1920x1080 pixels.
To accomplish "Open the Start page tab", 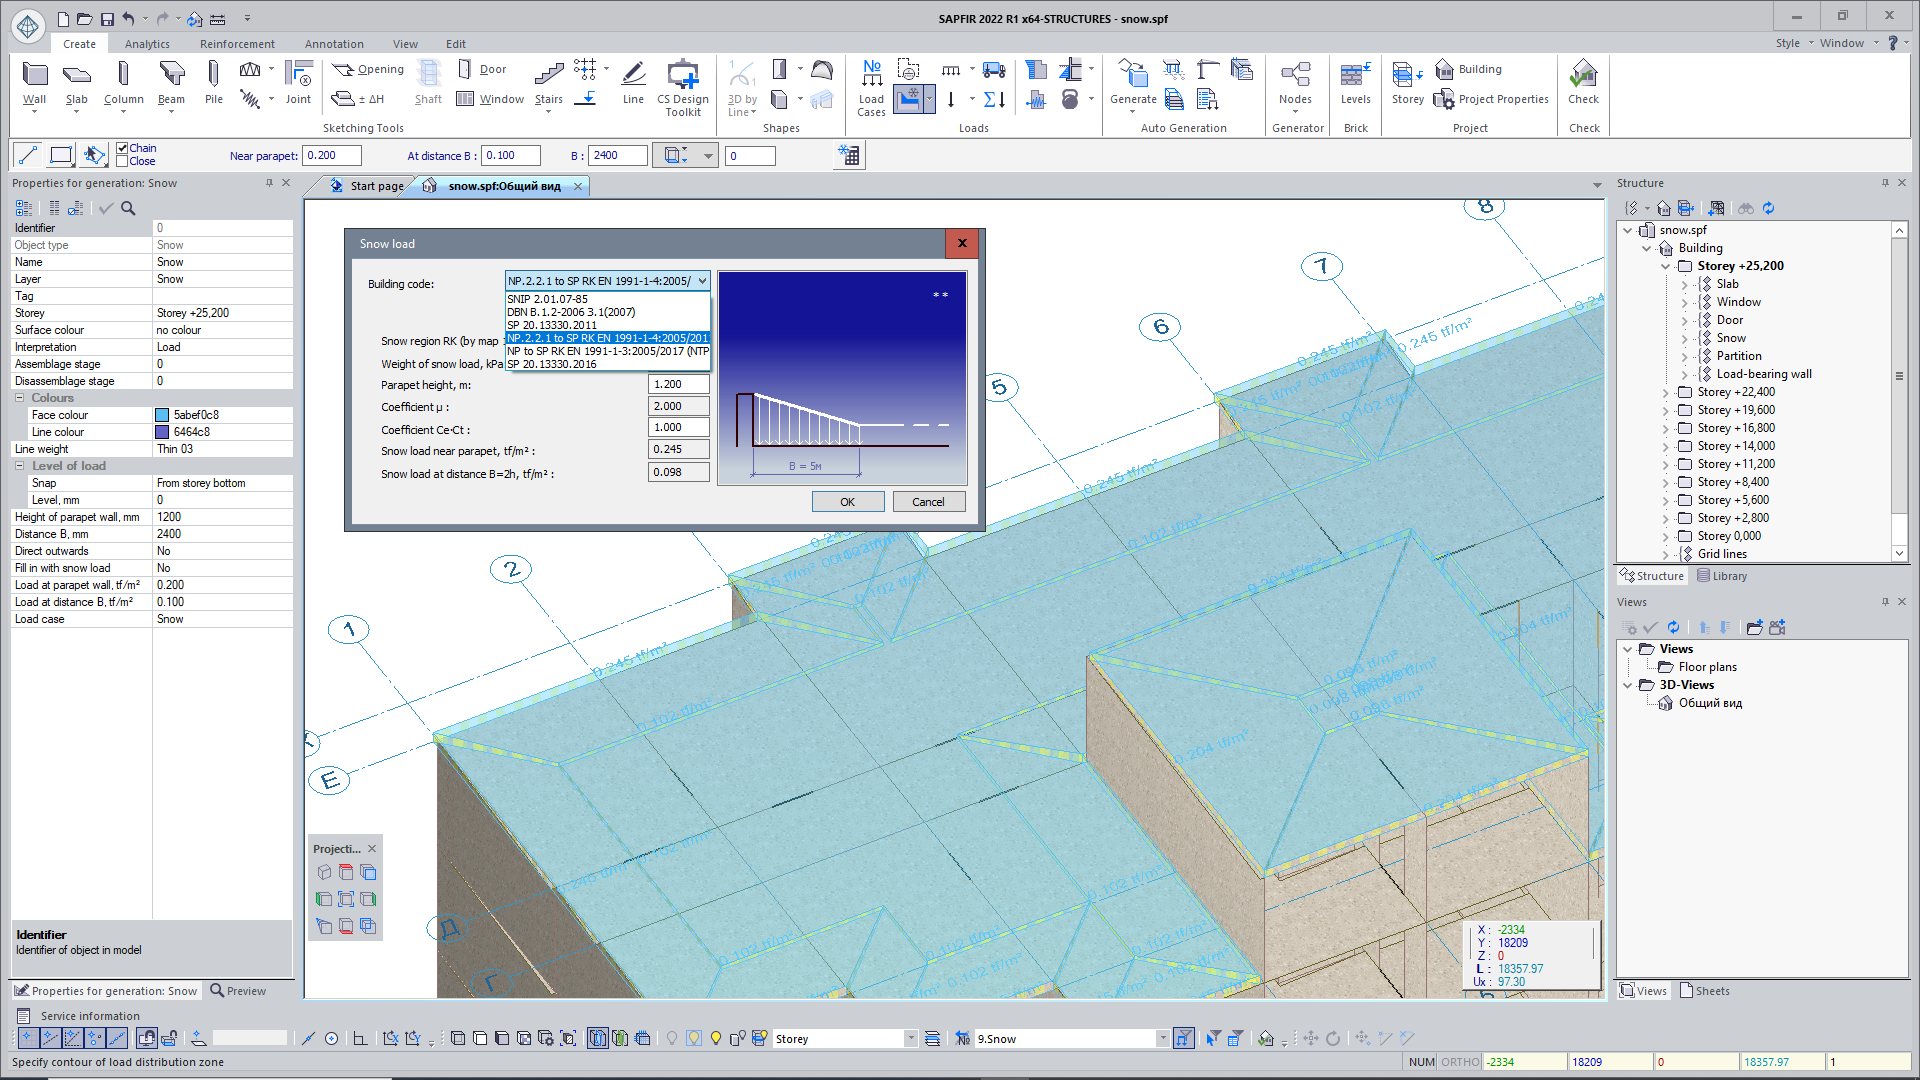I will [375, 186].
